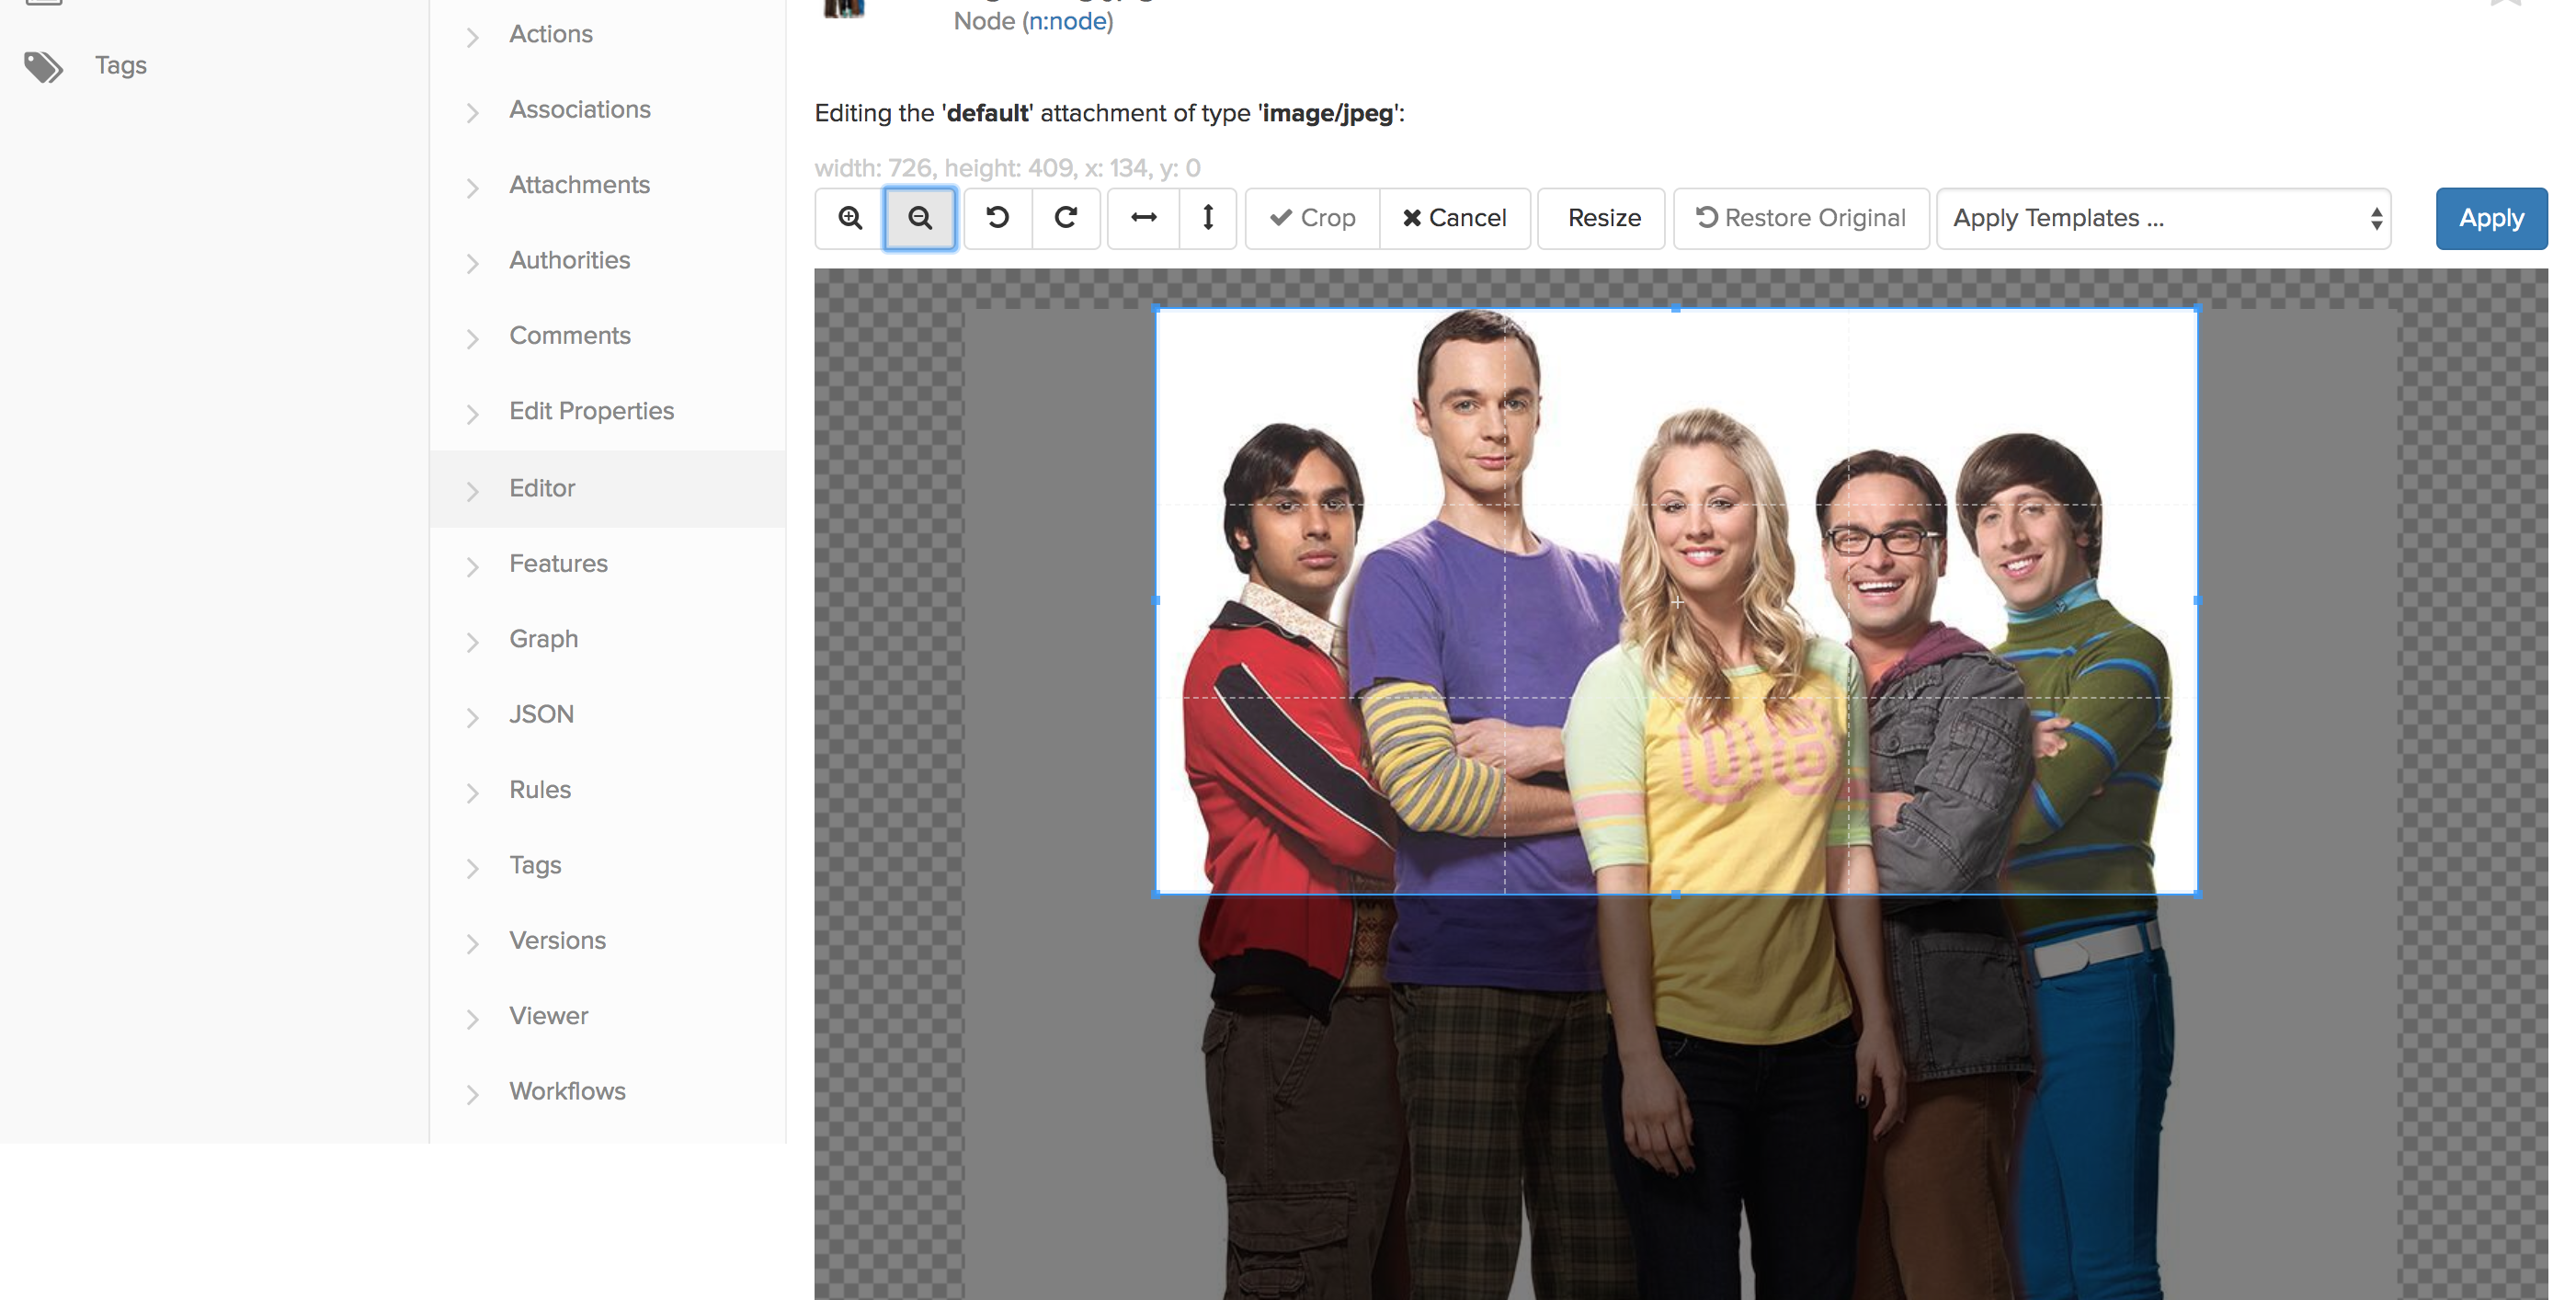The image size is (2576, 1300).
Task: Click chevron beside Editor
Action: coord(473,491)
